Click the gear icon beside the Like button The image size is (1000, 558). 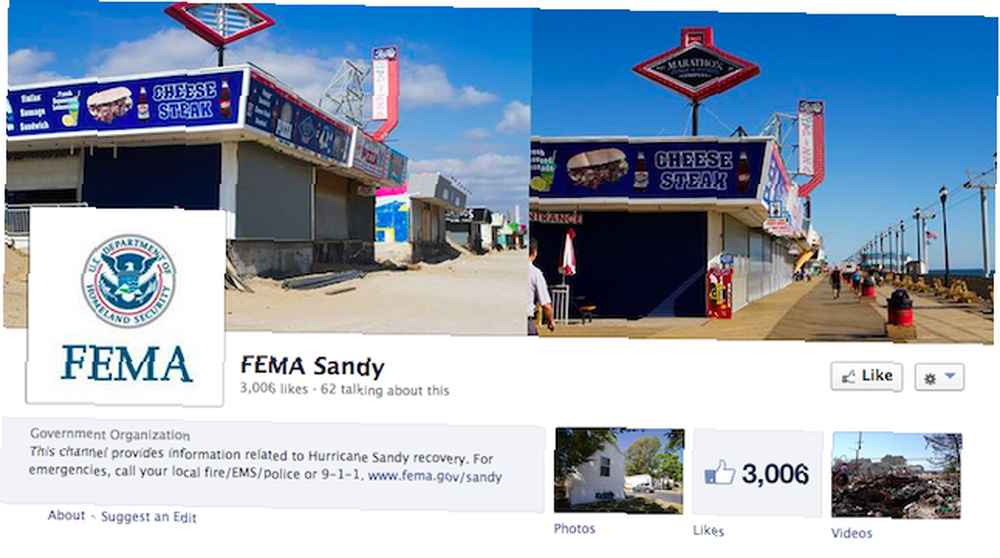click(930, 379)
